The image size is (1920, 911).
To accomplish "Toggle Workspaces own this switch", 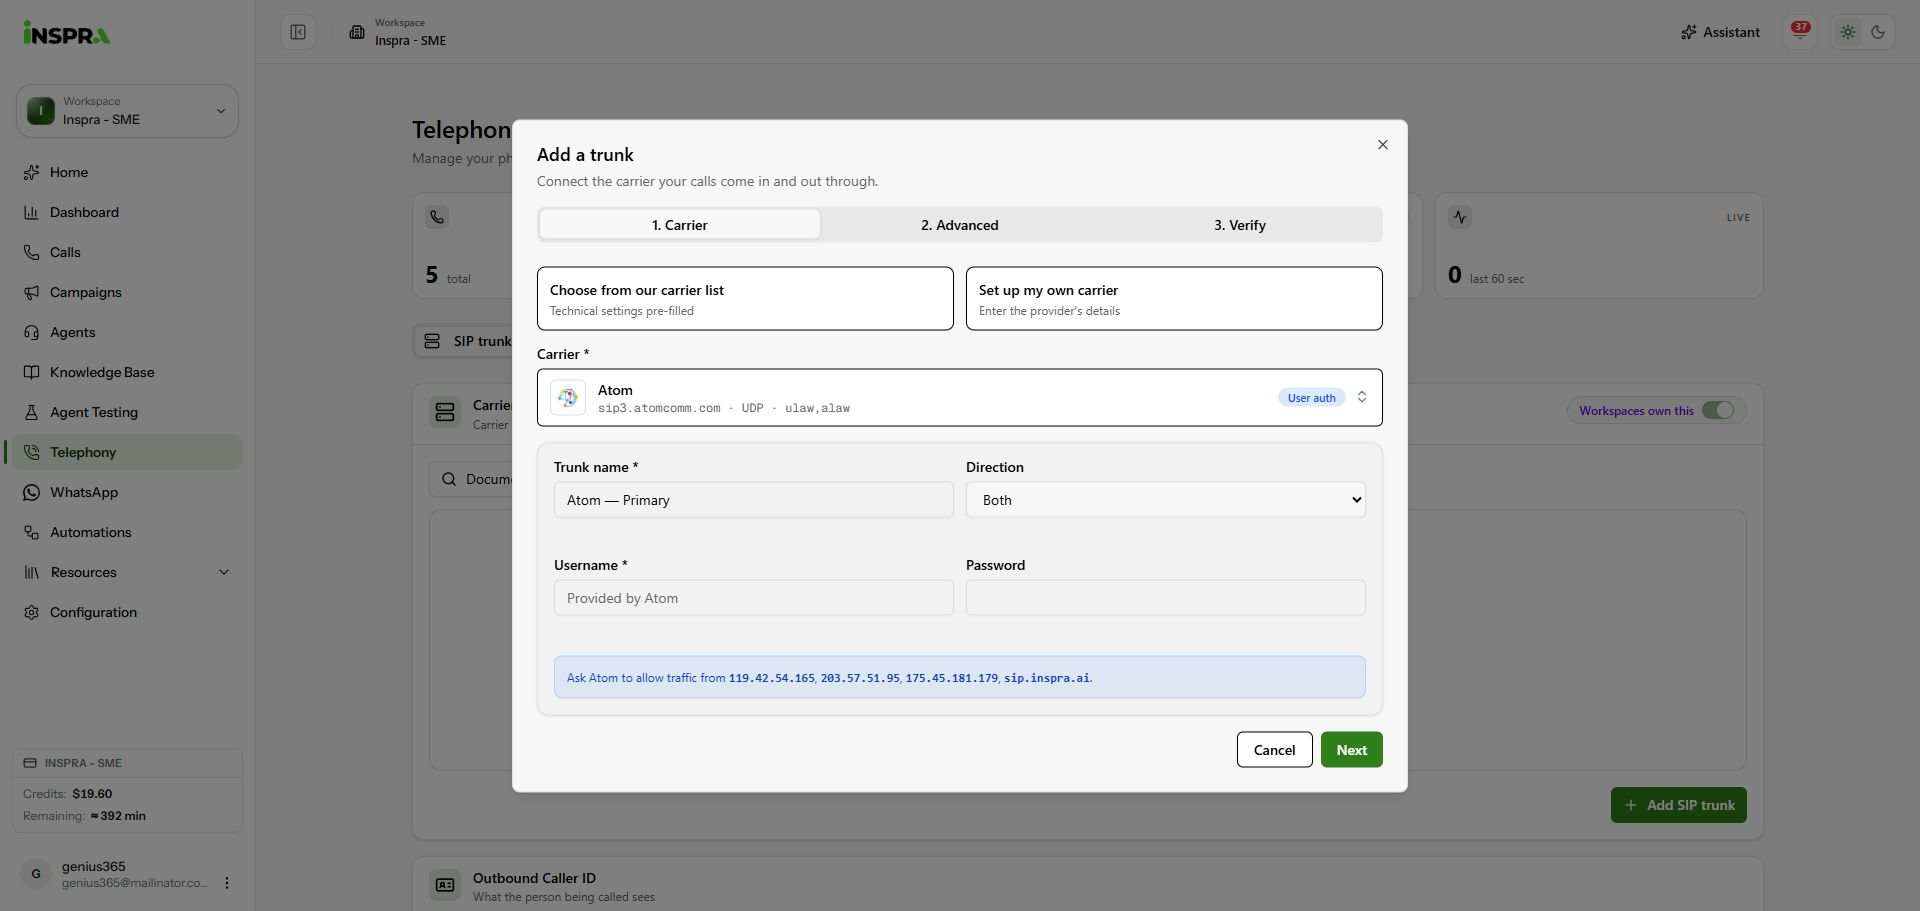I will click(x=1718, y=410).
